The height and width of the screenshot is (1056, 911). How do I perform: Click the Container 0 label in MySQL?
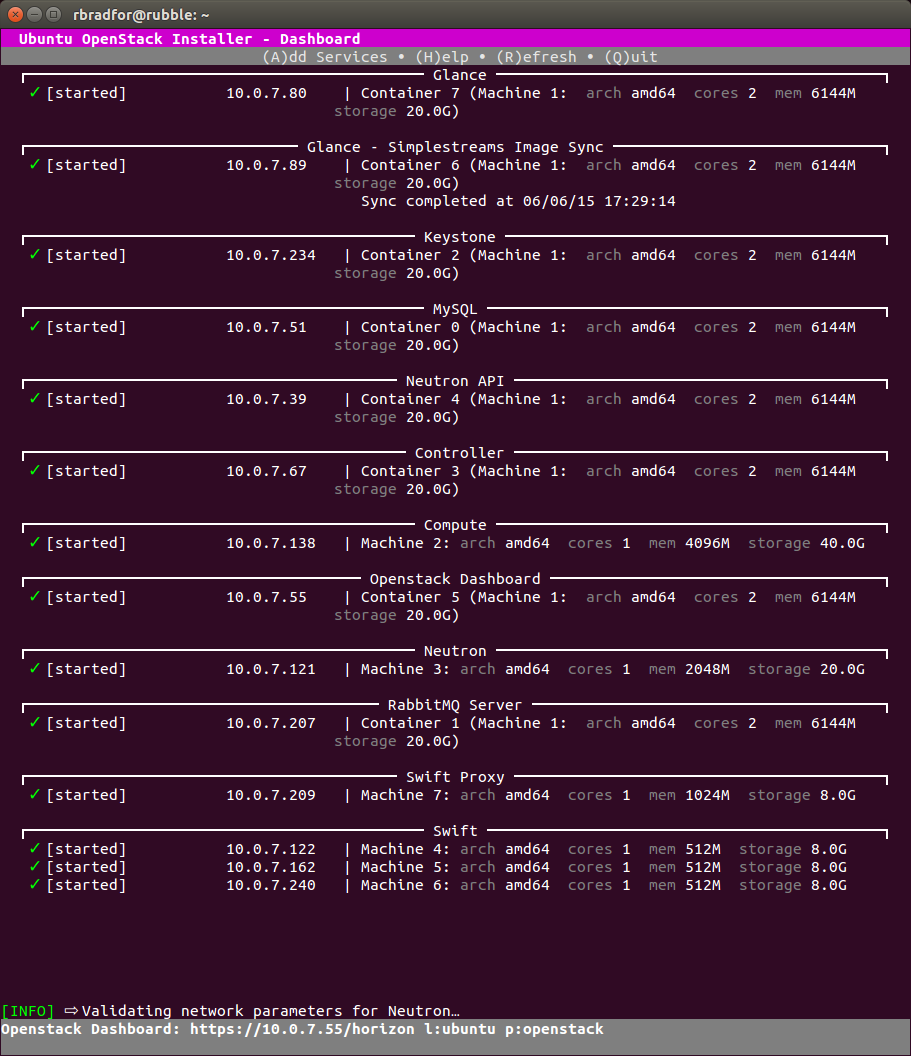click(x=410, y=327)
